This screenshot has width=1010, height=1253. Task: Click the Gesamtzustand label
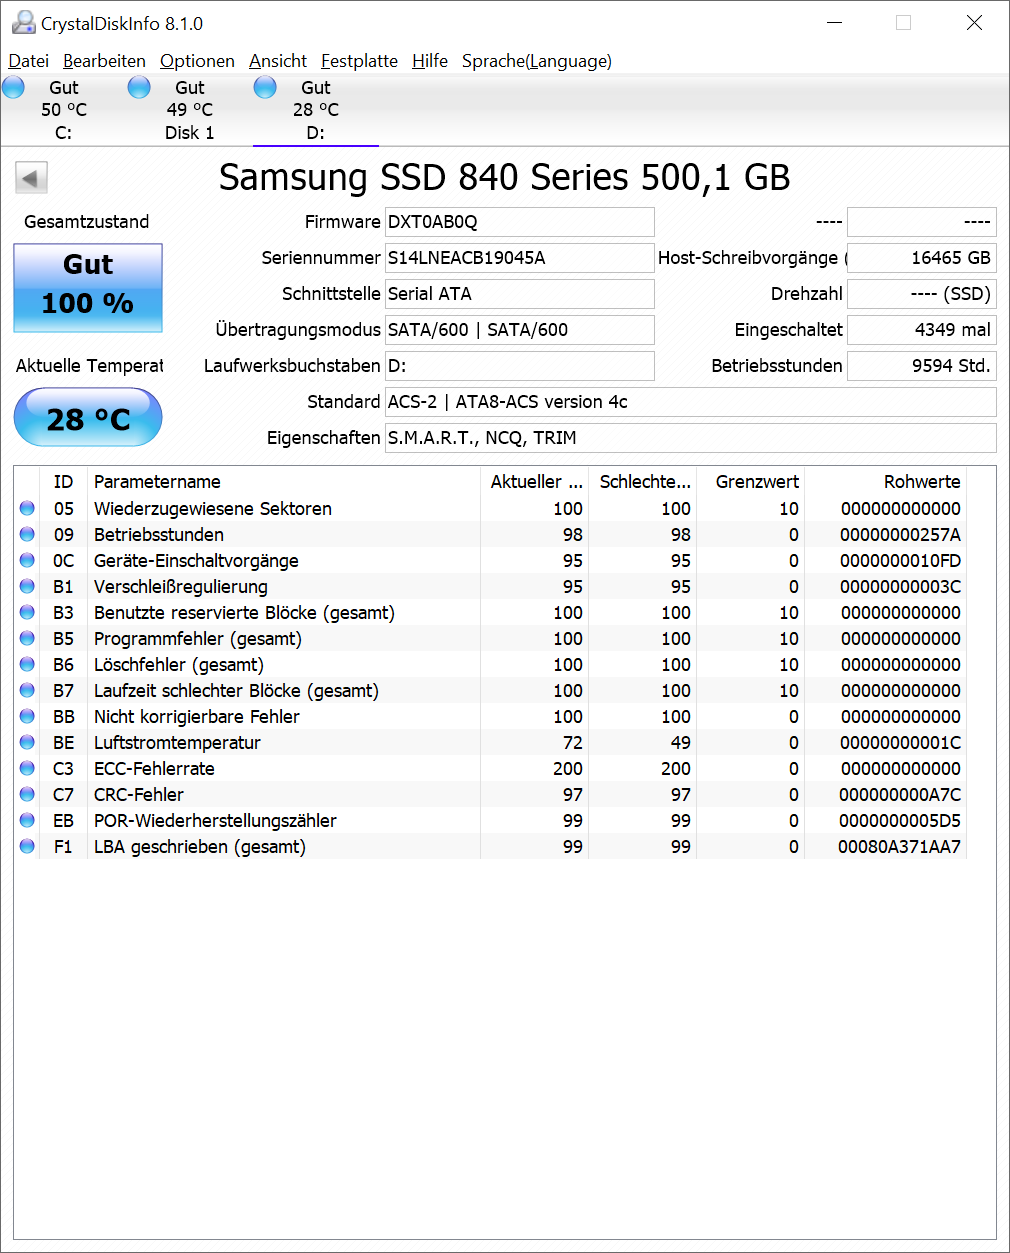click(x=87, y=222)
